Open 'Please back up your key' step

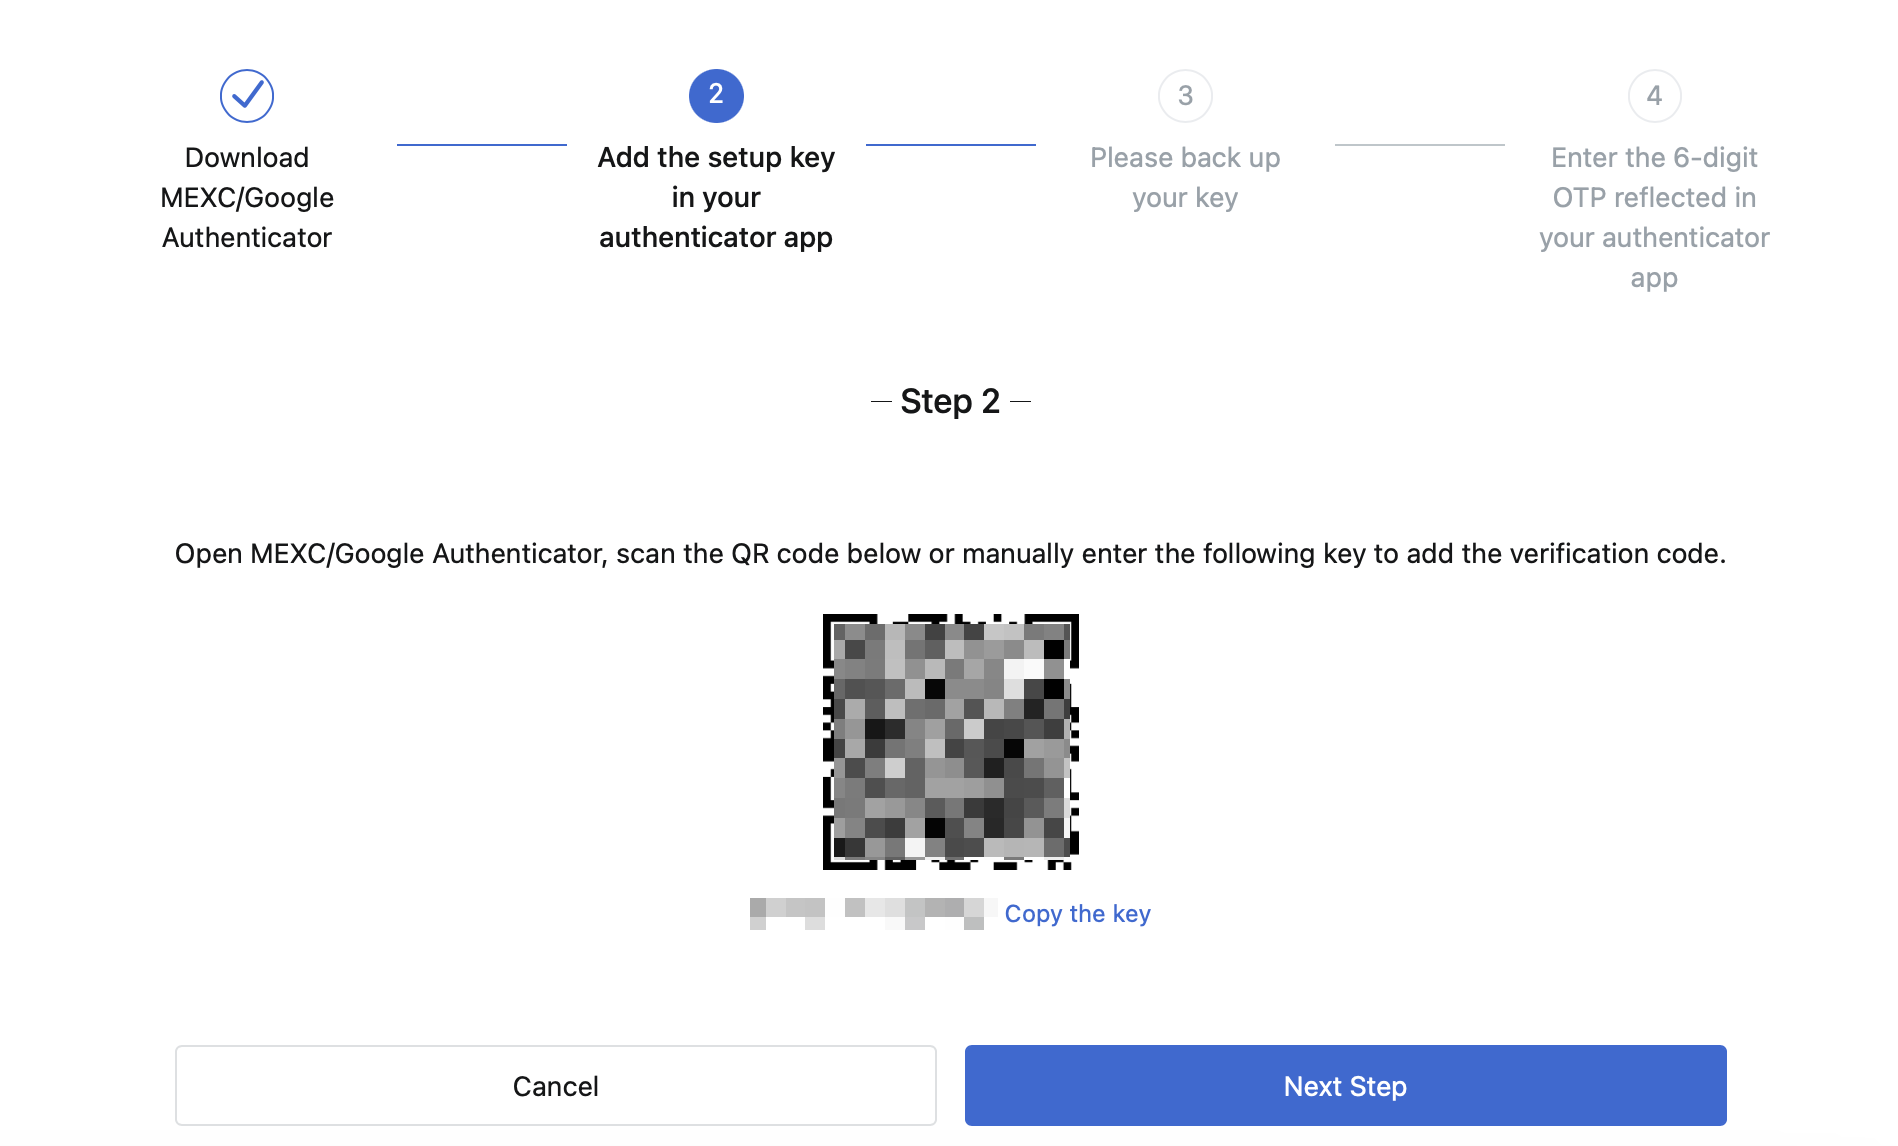point(1185,177)
